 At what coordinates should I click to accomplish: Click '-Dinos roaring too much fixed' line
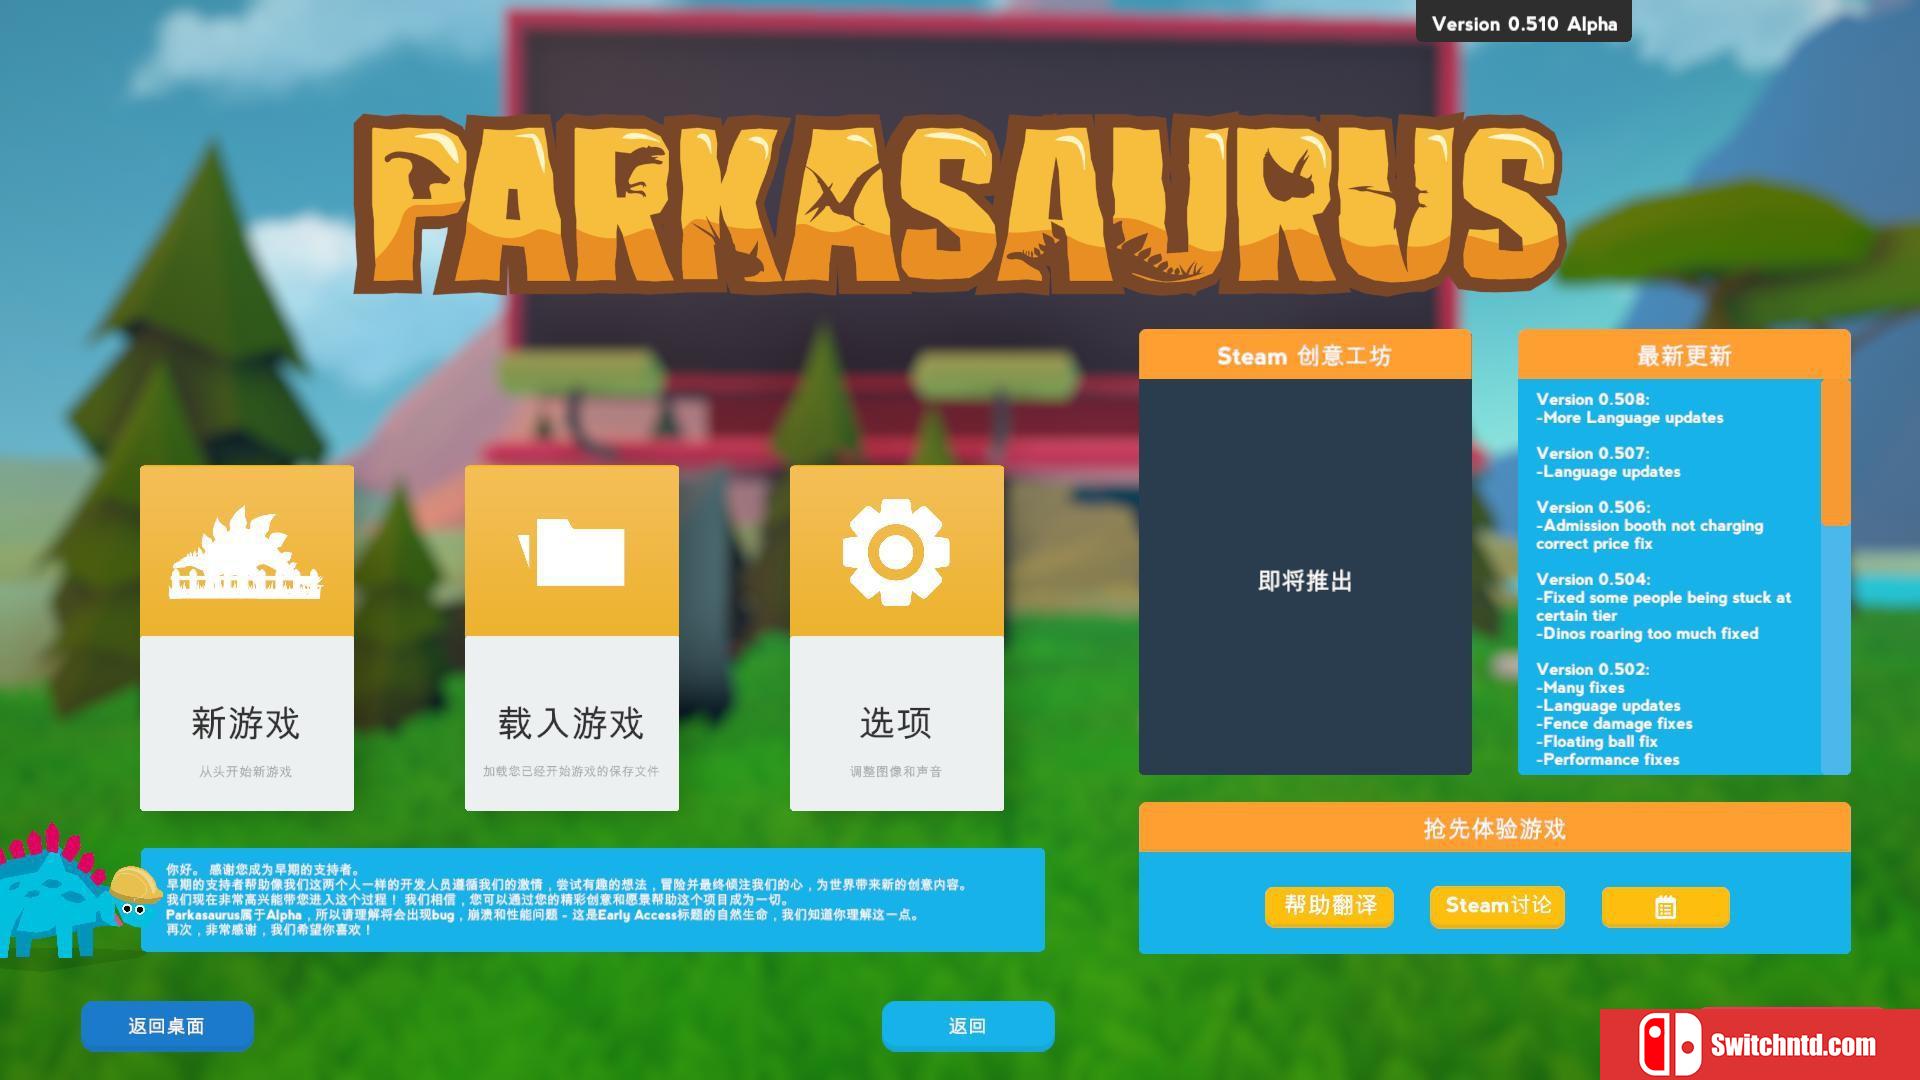point(1647,633)
